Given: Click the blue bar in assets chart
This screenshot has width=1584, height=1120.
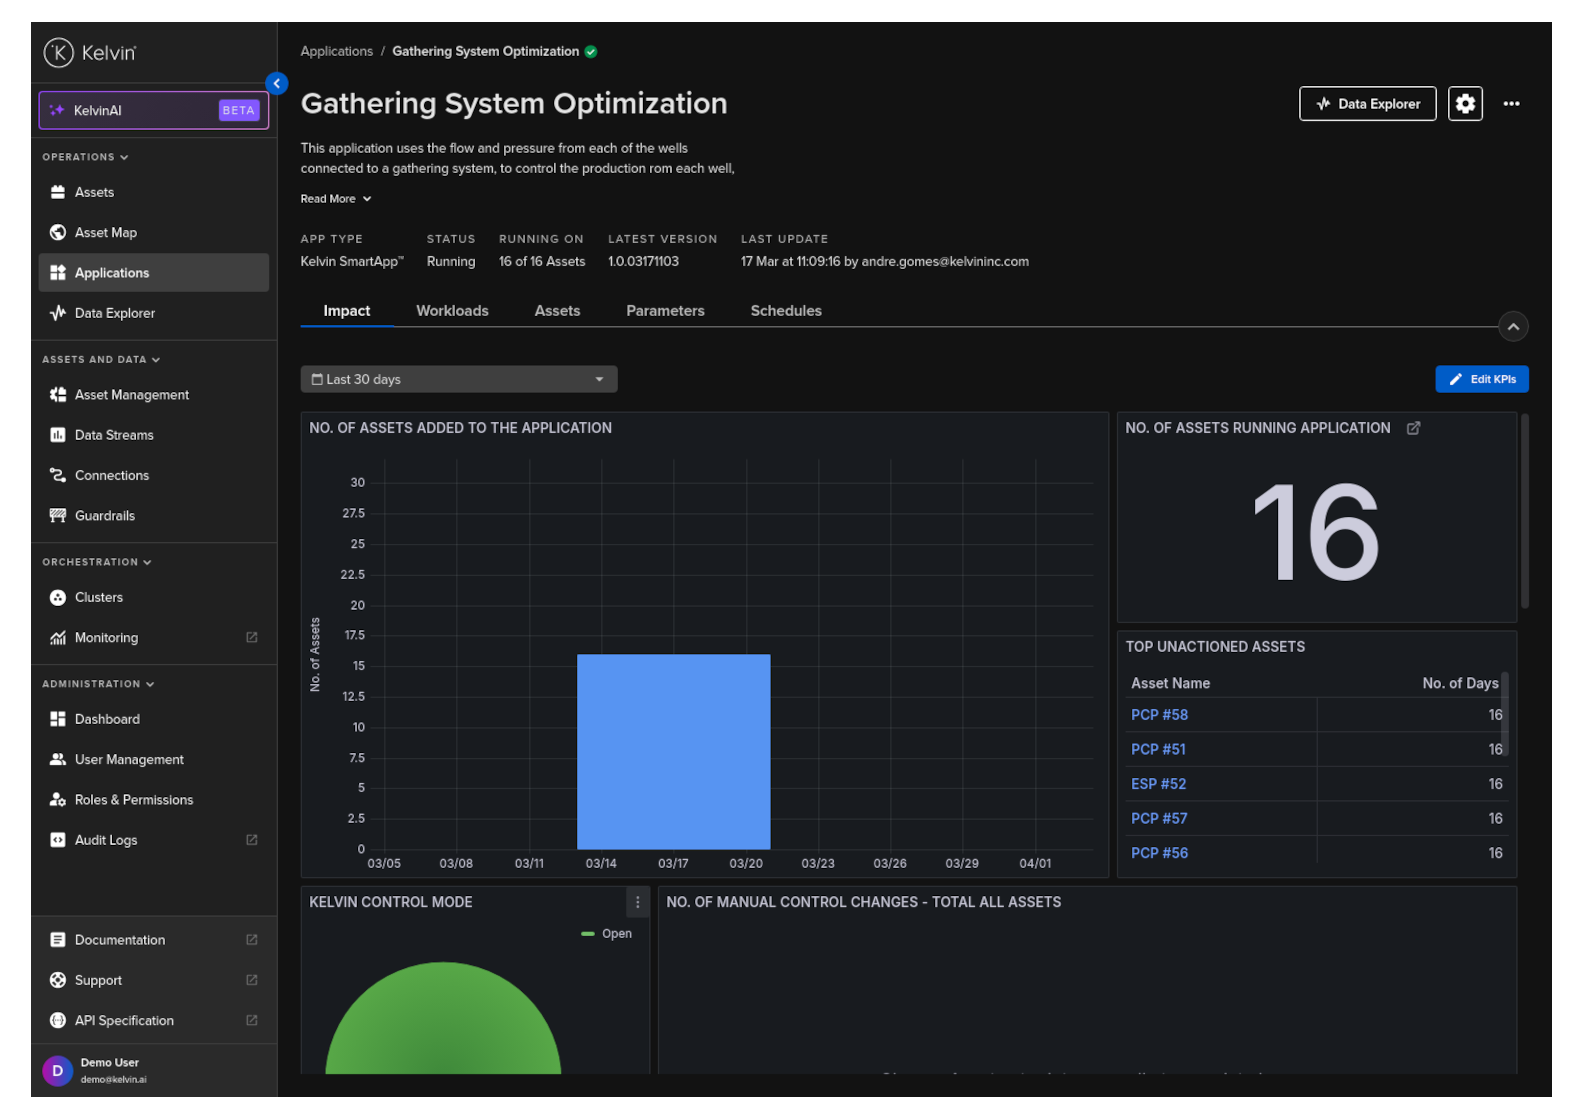Looking at the screenshot, I should 673,751.
